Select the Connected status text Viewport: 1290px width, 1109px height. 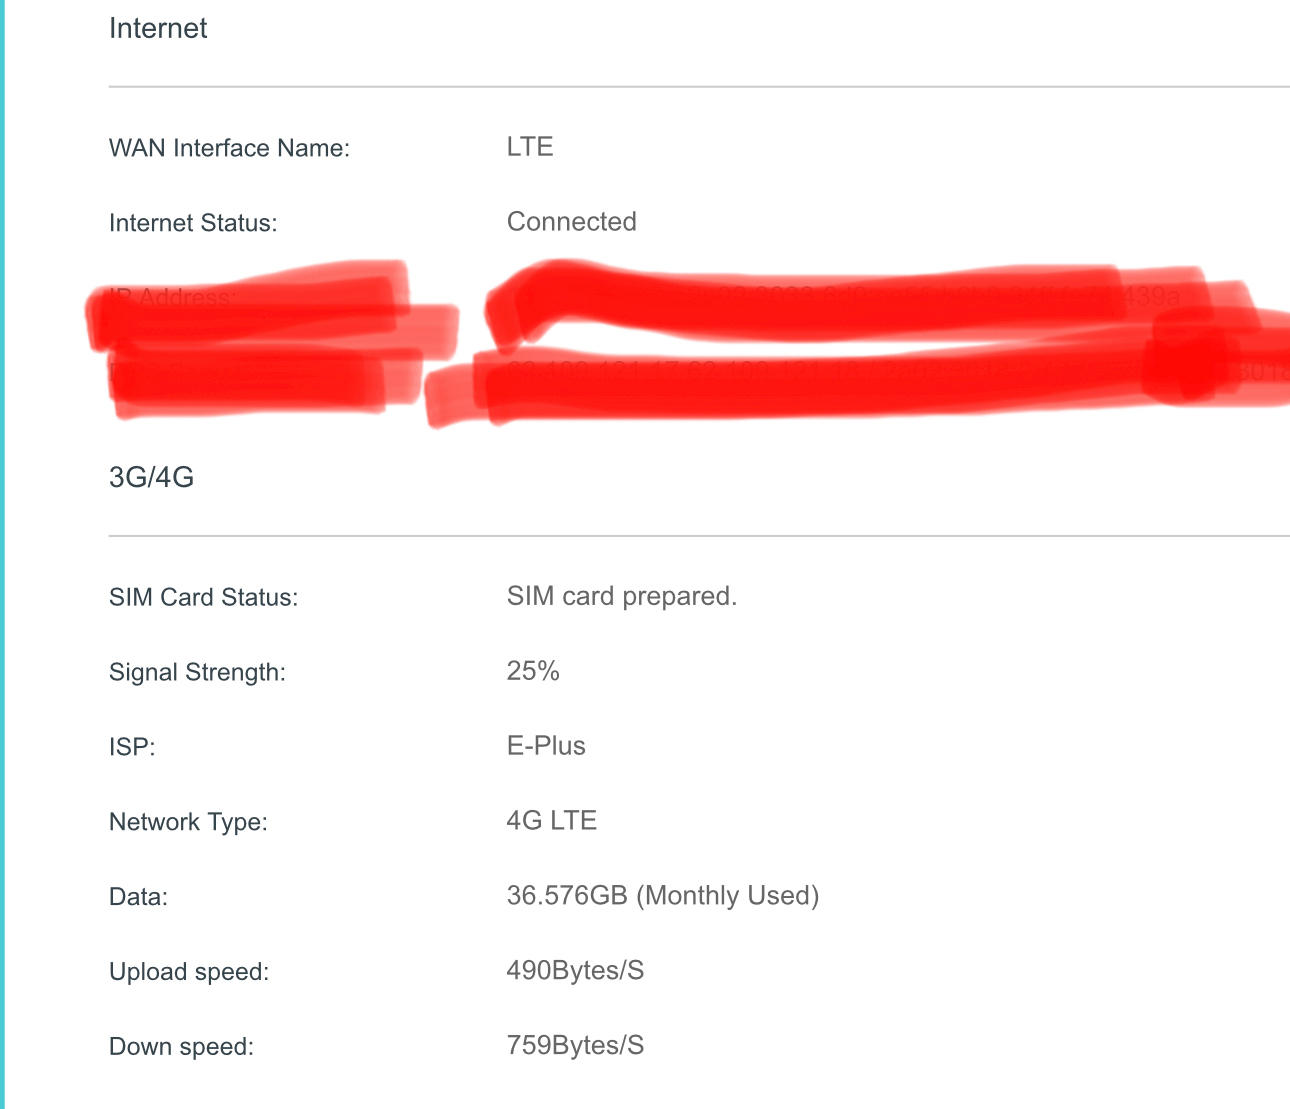click(x=572, y=222)
